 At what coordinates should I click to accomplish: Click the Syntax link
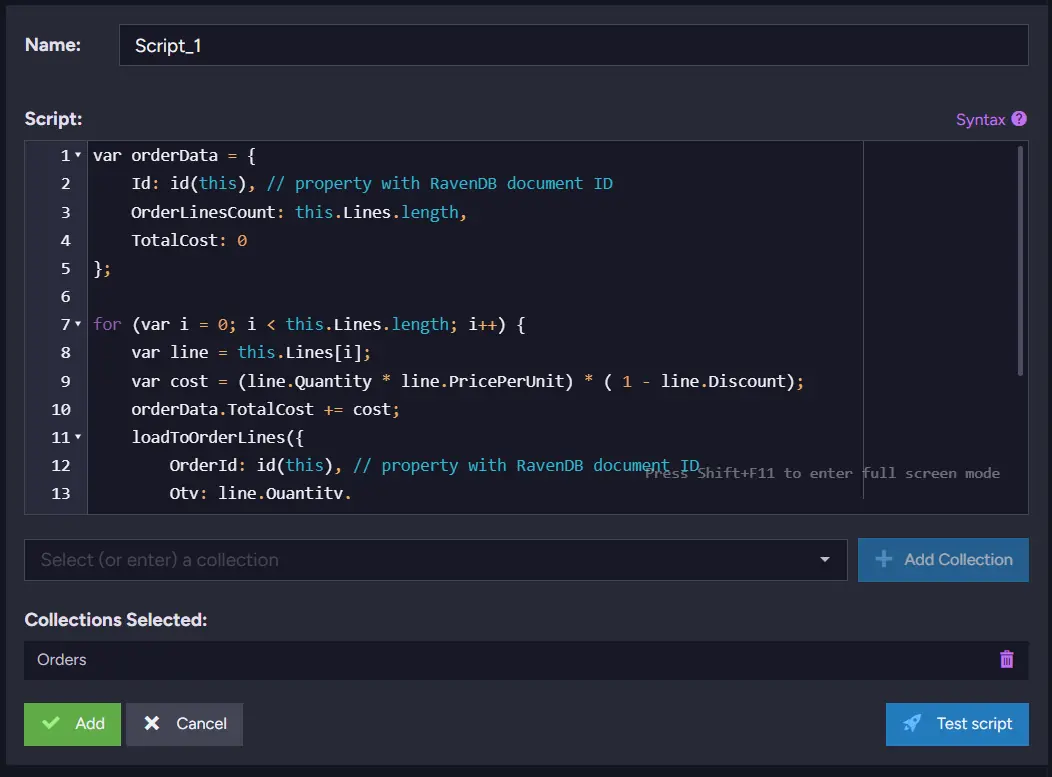click(x=980, y=119)
